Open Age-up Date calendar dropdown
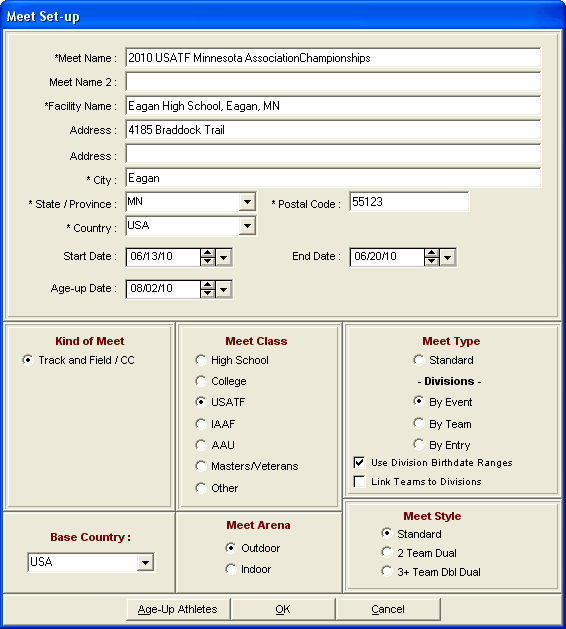The image size is (566, 629). (x=224, y=289)
